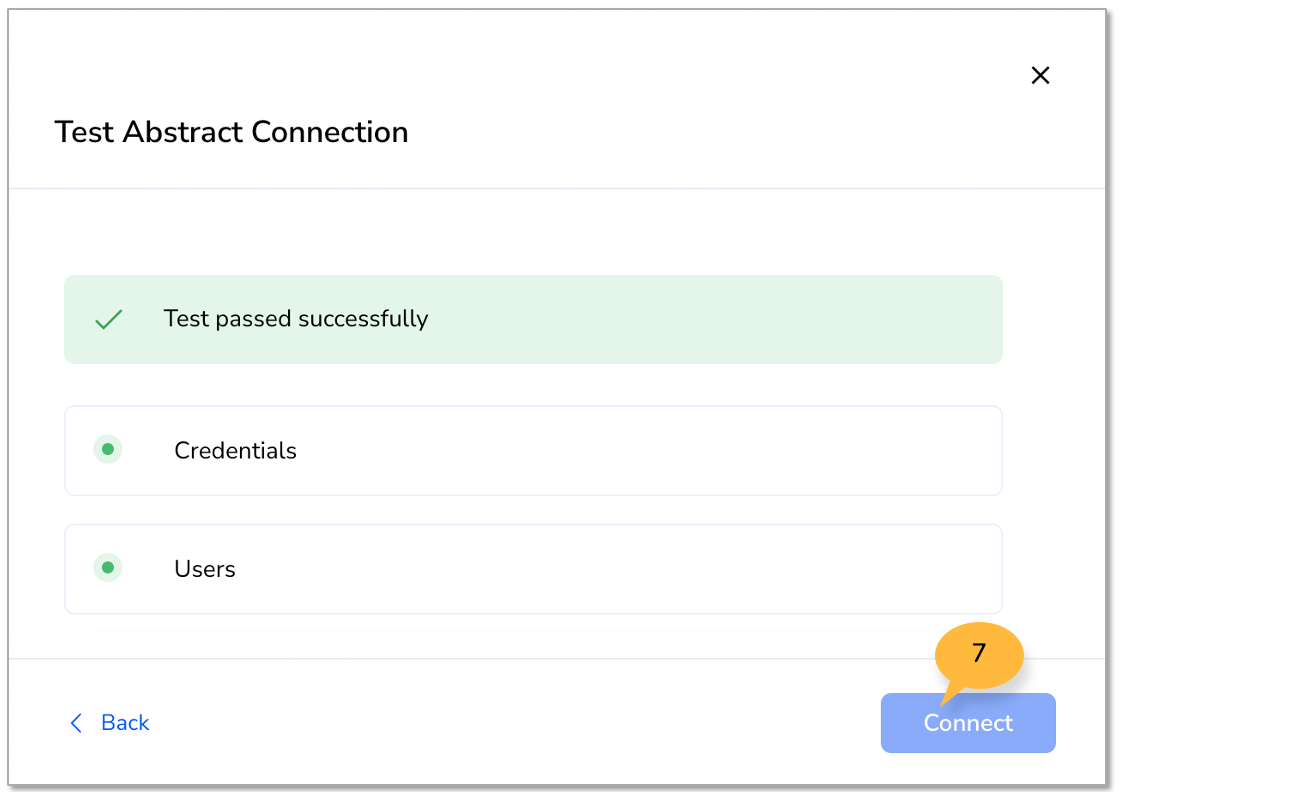Click the green checkmark success icon
This screenshot has width=1304, height=792.
[x=108, y=320]
